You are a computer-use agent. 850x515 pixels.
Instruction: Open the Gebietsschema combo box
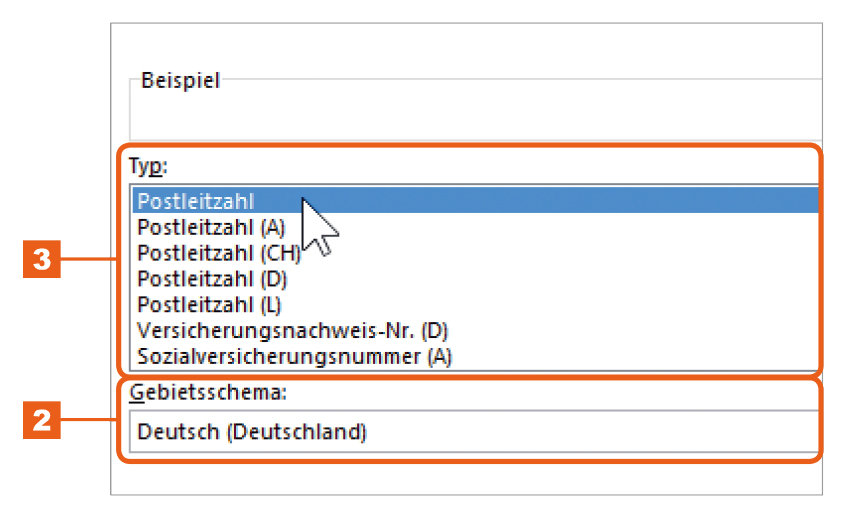(x=474, y=432)
